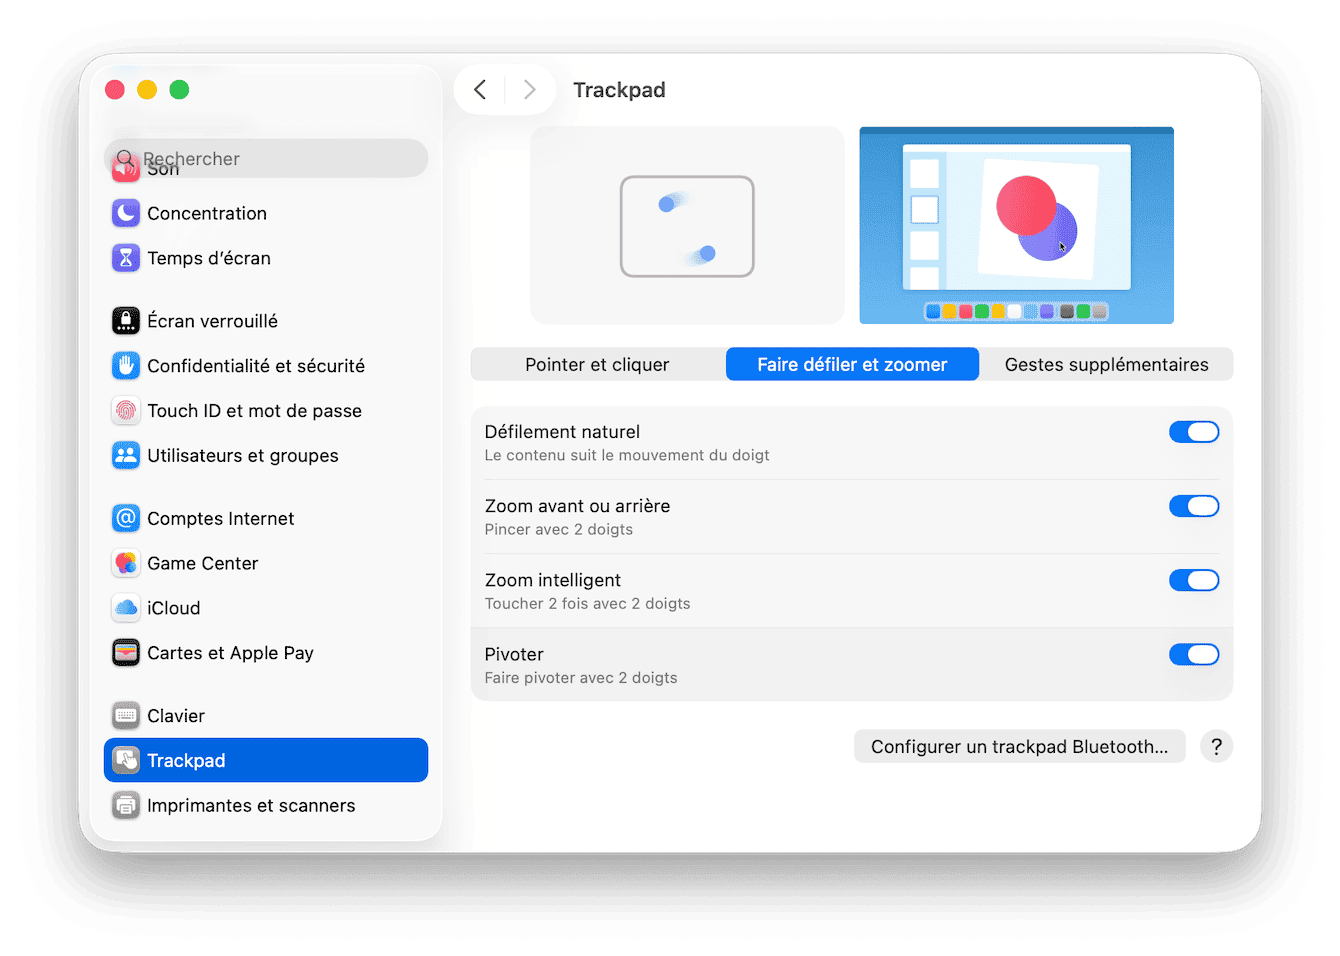Select the Utilisateurs et groupes icon
The height and width of the screenshot is (956, 1340).
point(245,455)
